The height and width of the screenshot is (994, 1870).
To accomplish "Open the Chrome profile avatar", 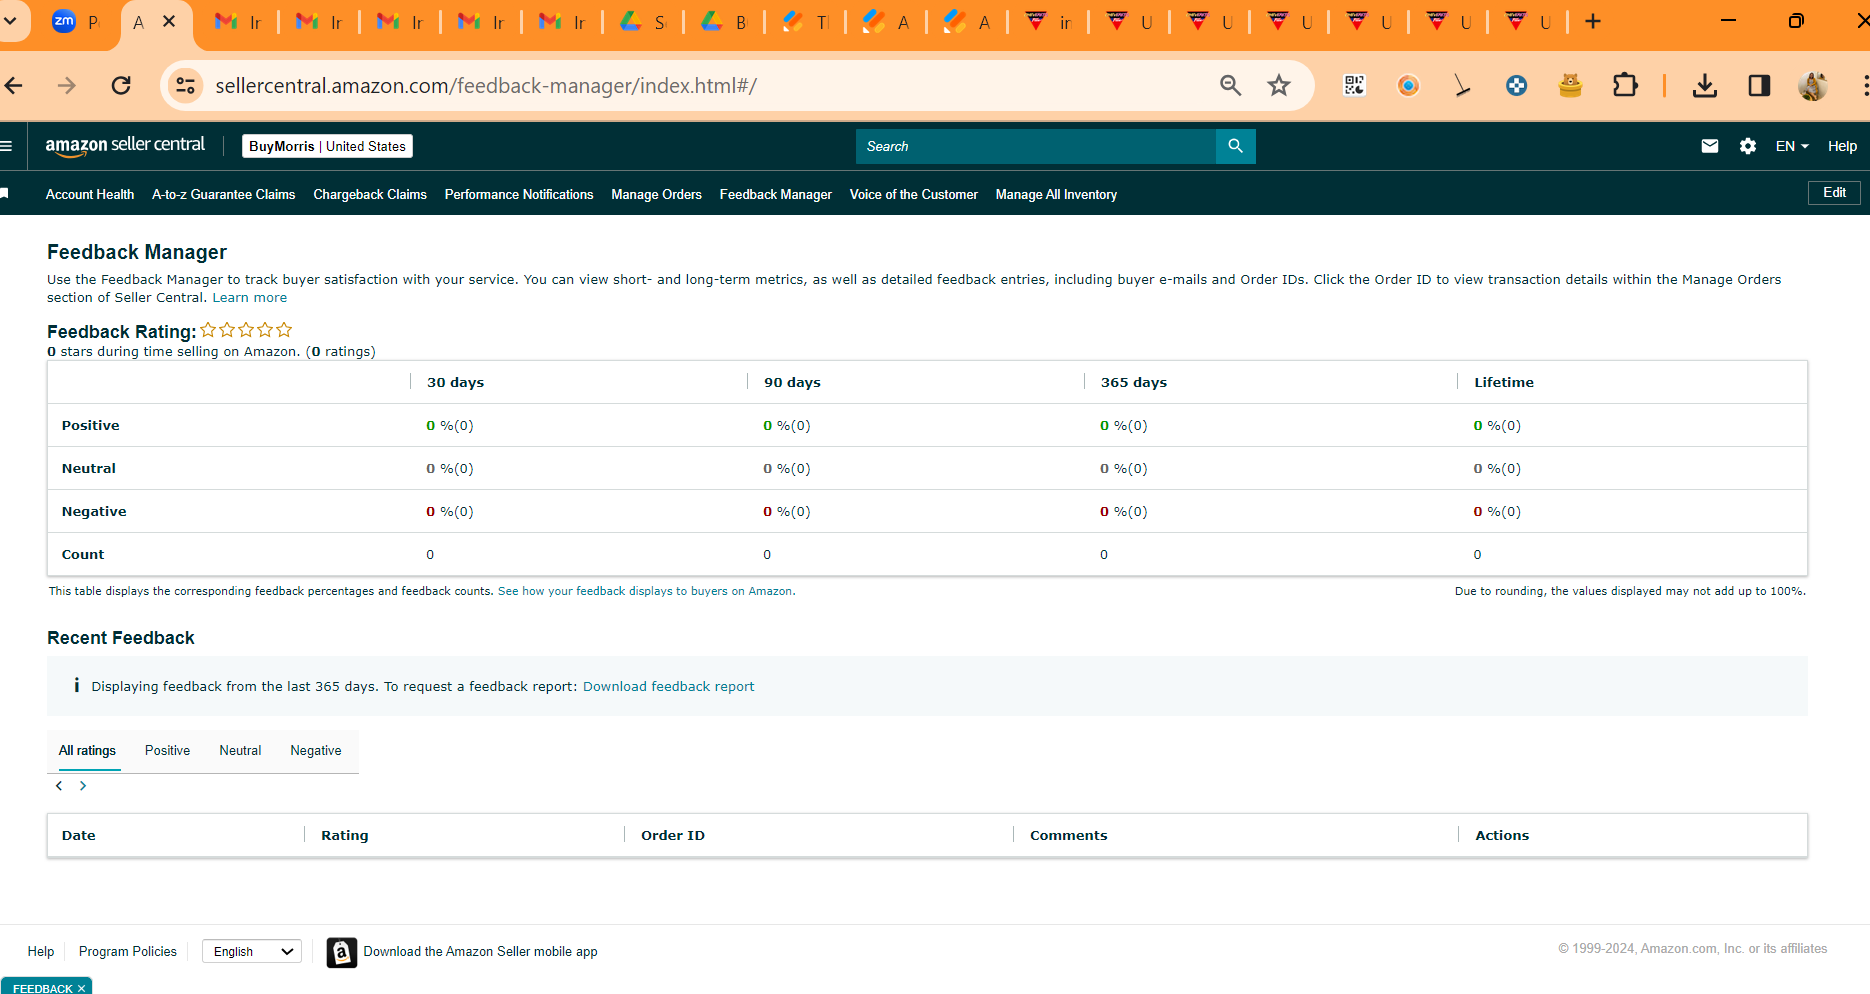I will 1813,86.
